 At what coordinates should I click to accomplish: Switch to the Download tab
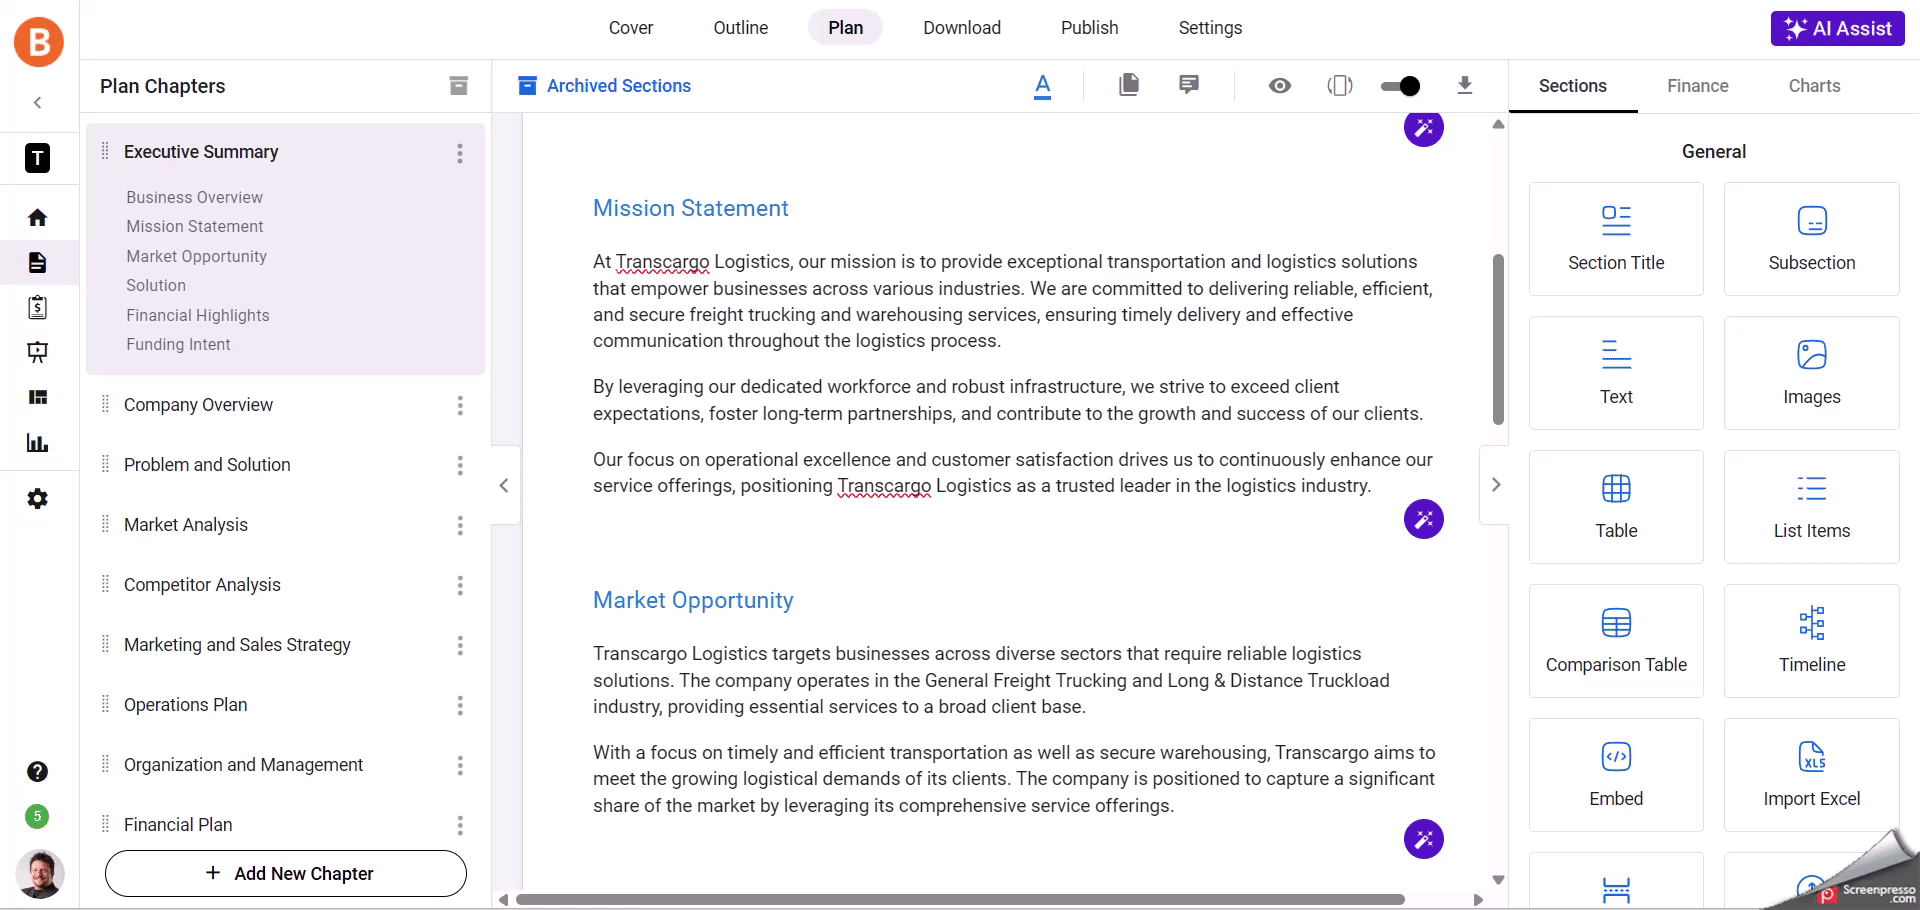962,28
